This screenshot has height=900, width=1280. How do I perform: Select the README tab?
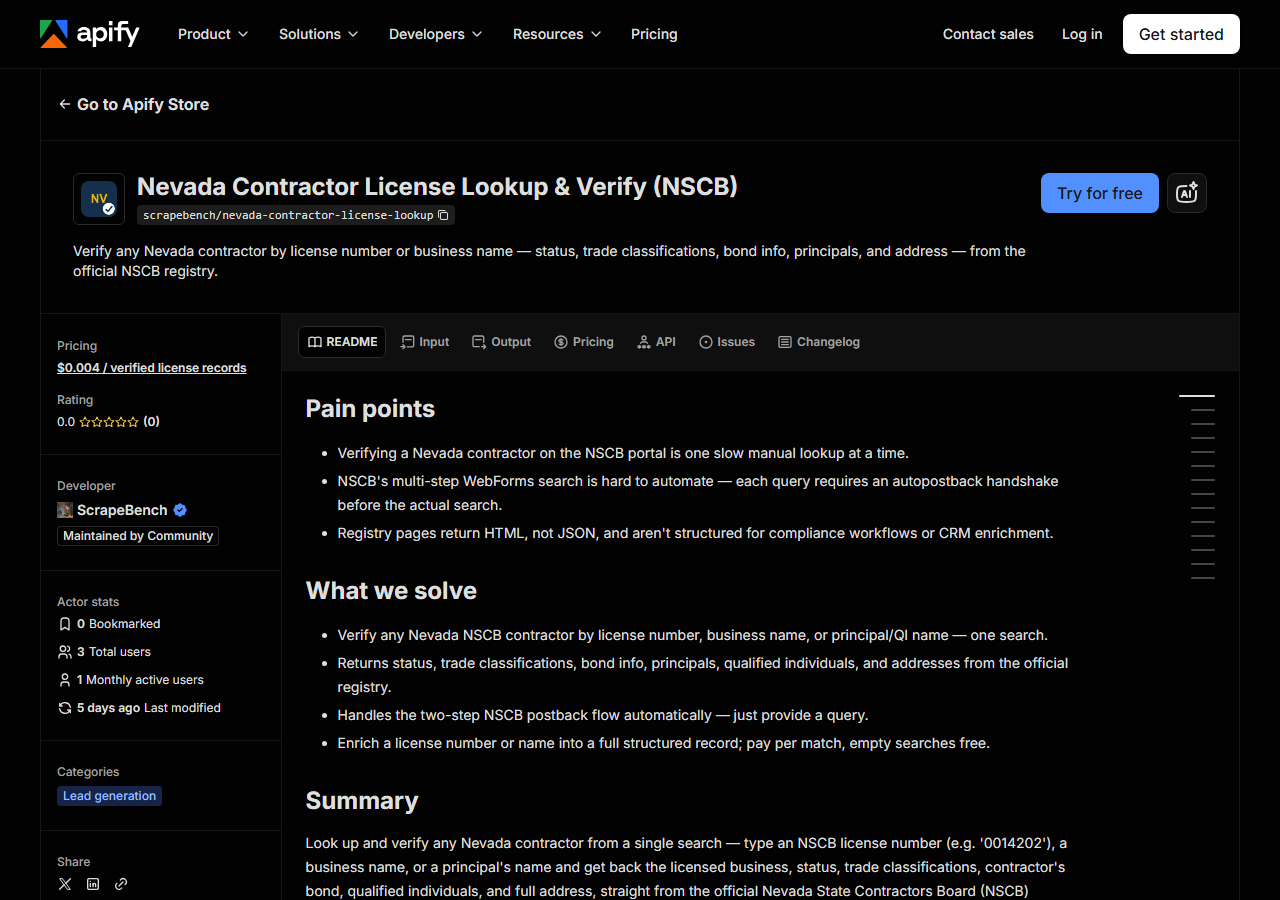[342, 342]
